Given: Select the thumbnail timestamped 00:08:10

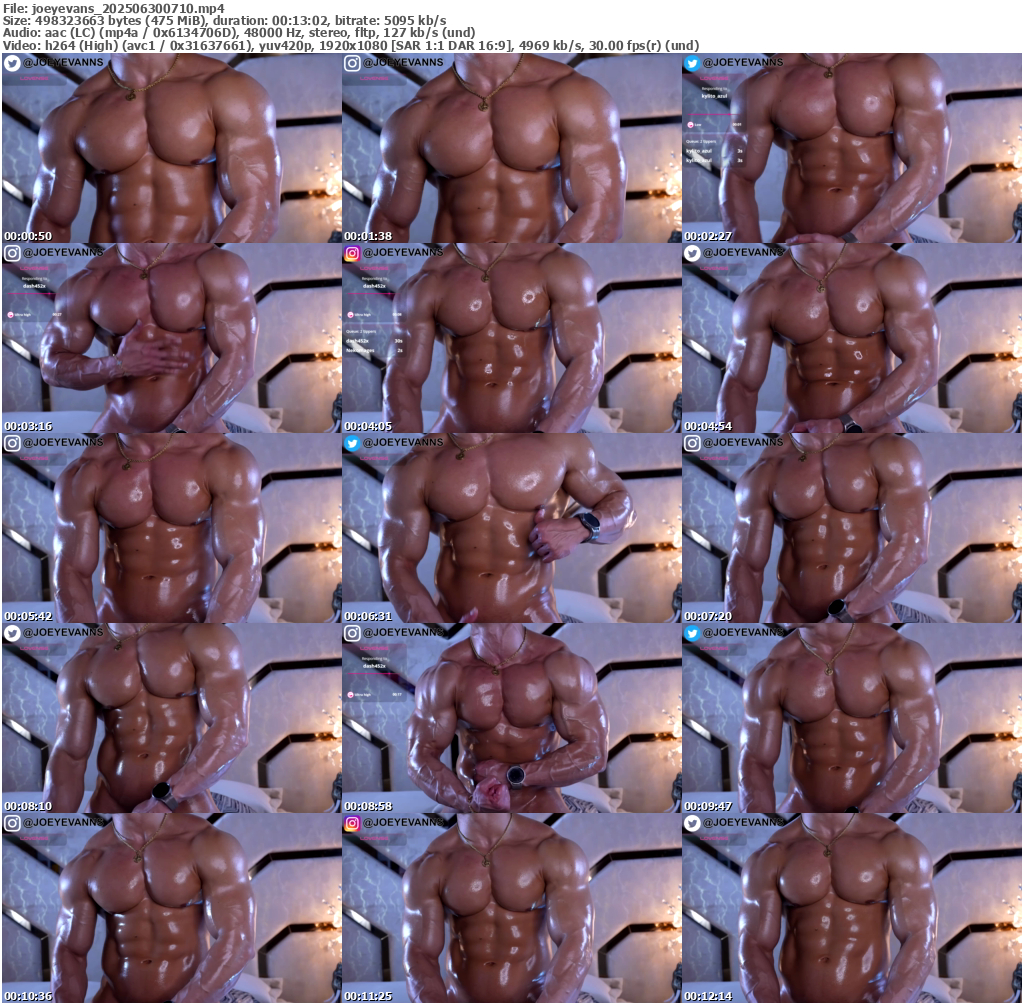Looking at the screenshot, I should pos(172,720).
